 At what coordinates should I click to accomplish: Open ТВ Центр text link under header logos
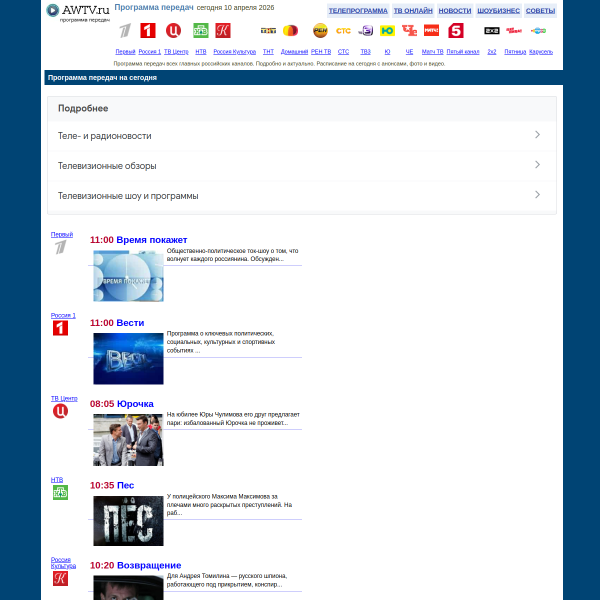coord(176,52)
